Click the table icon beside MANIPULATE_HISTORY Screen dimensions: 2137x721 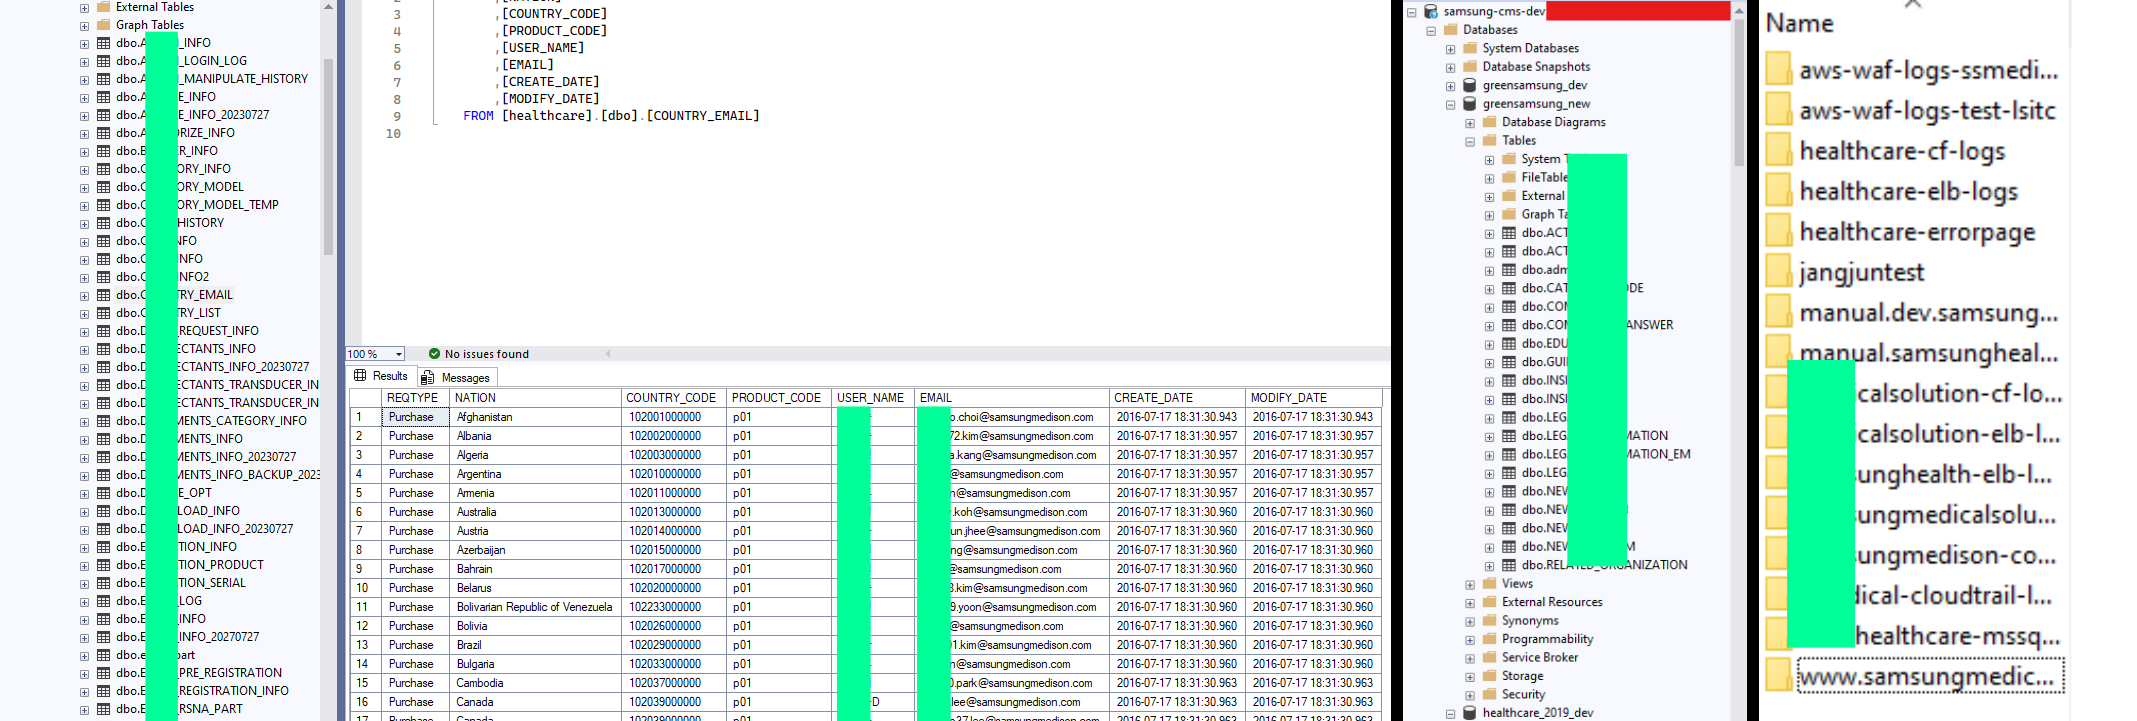pos(104,79)
